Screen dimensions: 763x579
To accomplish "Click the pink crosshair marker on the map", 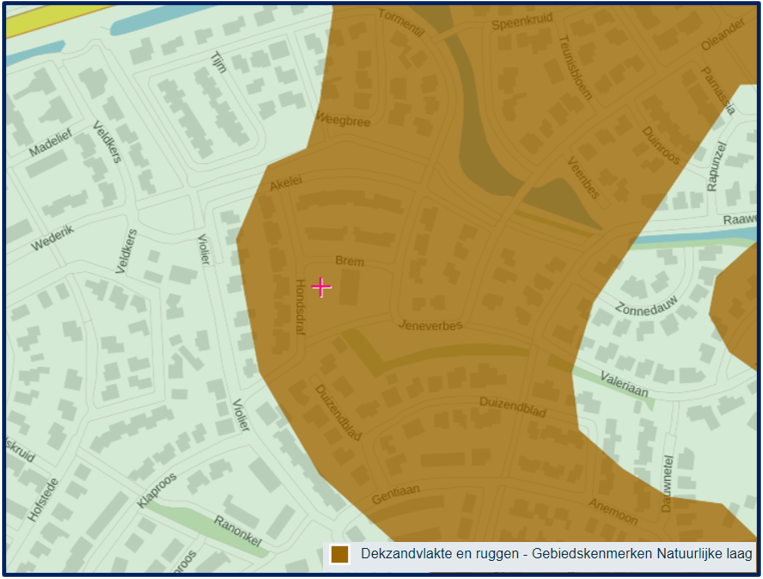I will coord(321,288).
